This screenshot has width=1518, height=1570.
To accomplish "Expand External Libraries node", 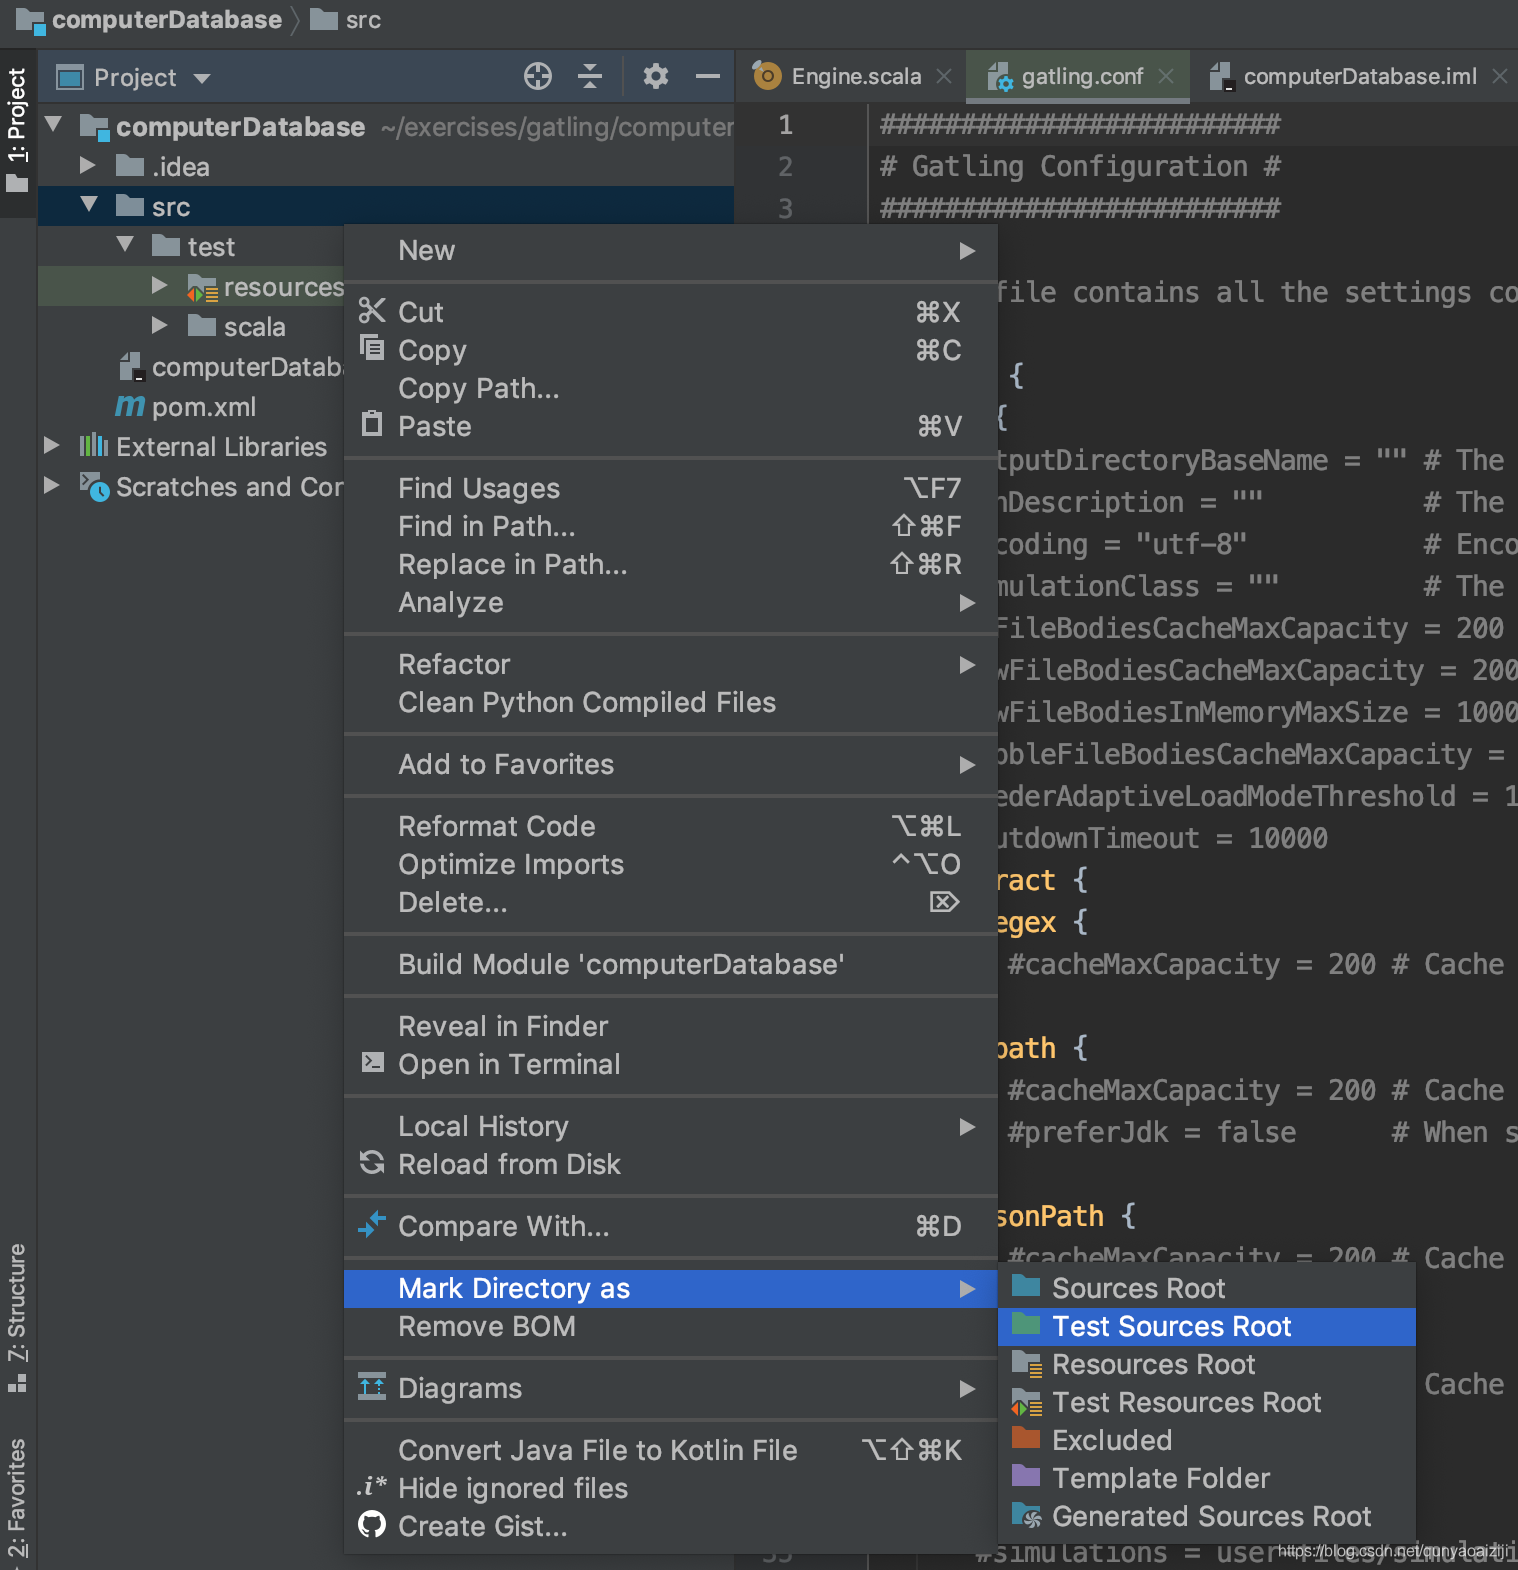I will point(52,445).
